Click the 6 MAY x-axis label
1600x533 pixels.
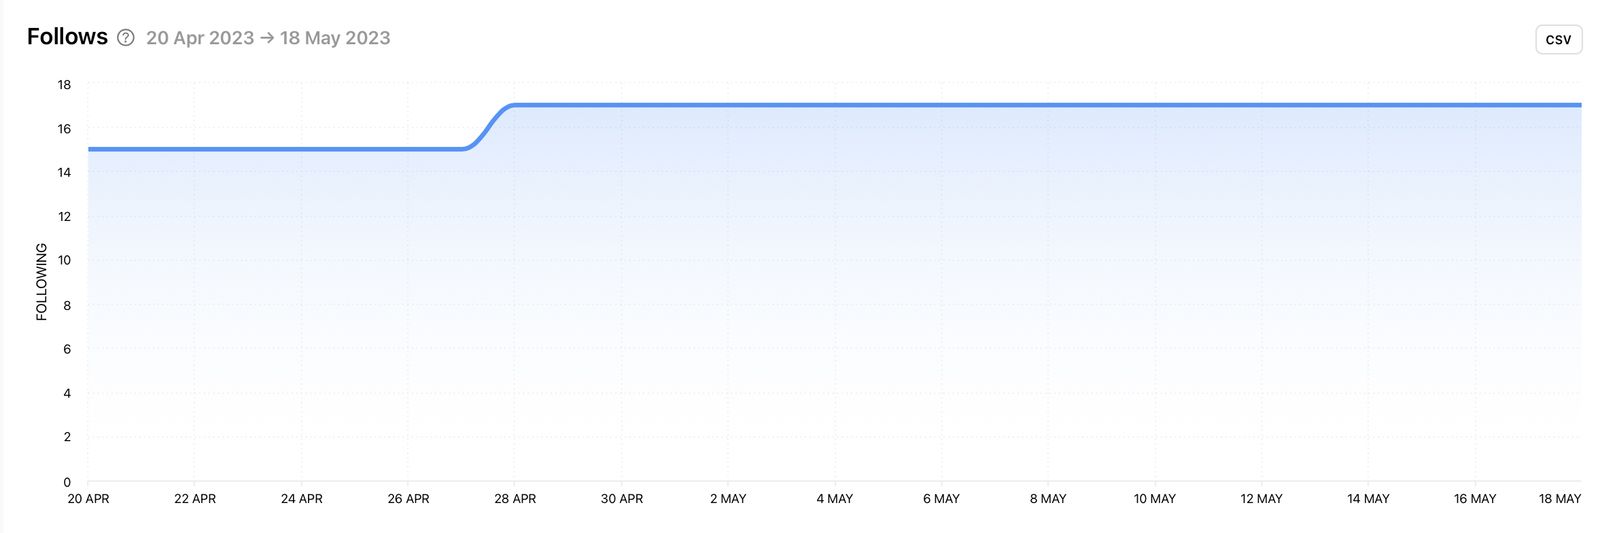941,498
